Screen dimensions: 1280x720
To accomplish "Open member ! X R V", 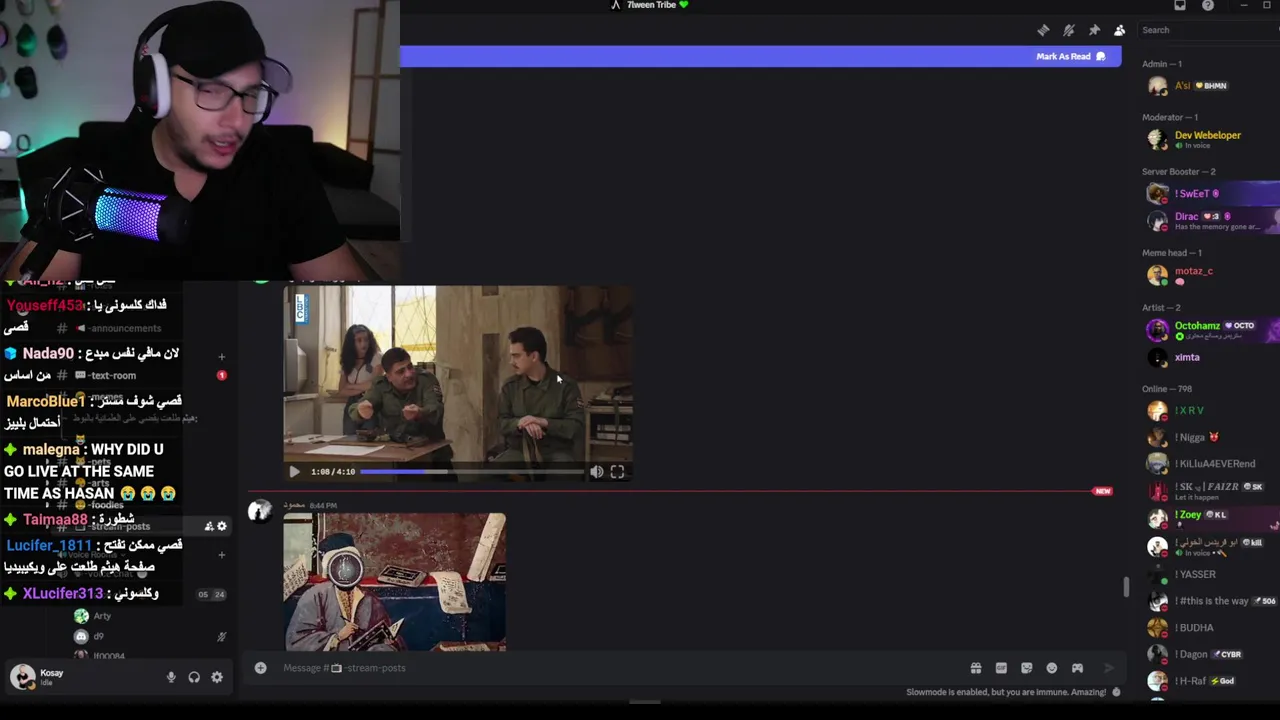I will point(1189,411).
